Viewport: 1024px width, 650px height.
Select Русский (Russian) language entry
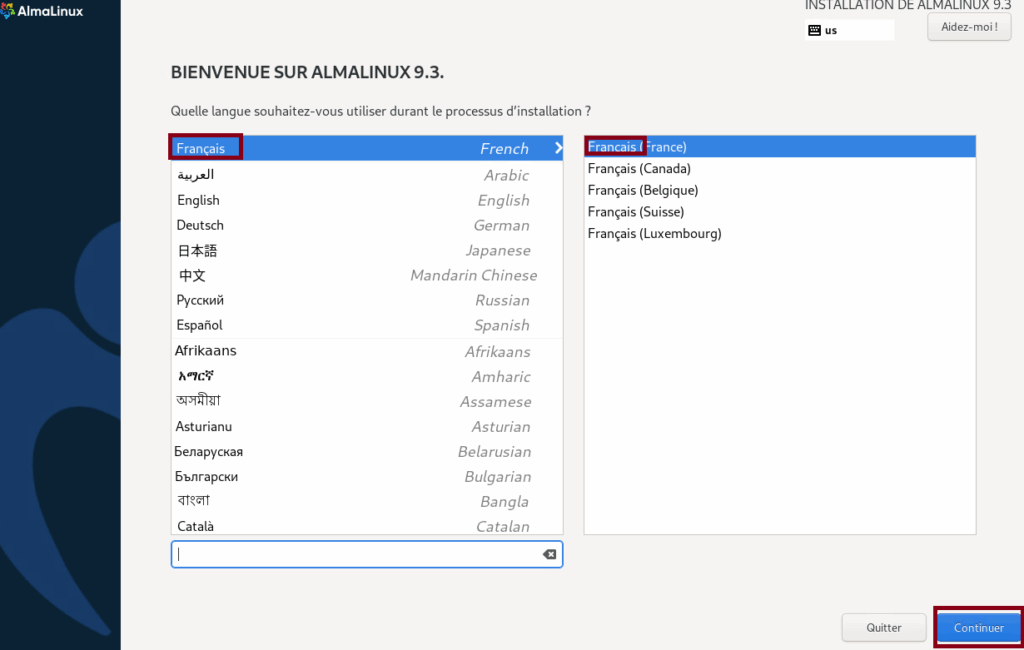(300, 300)
